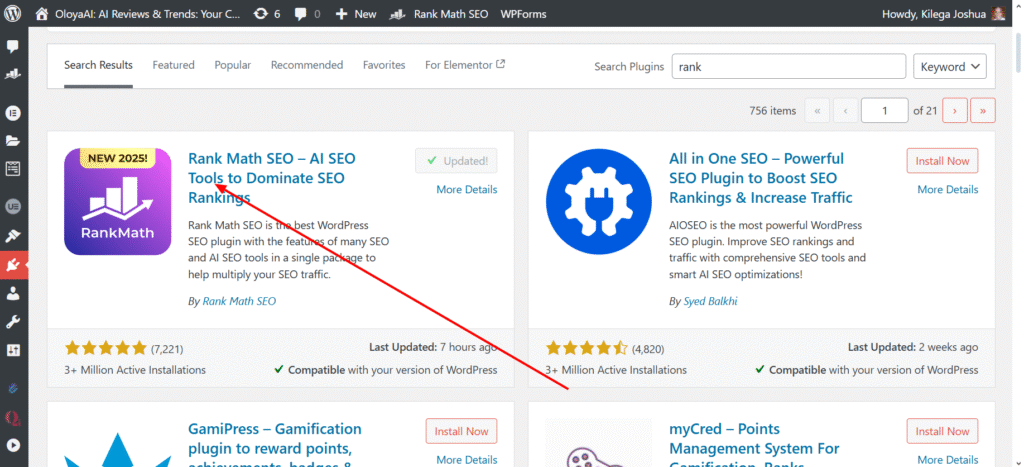Install the myCred plugin
Viewport: 1024px width, 467px height.
coord(942,431)
